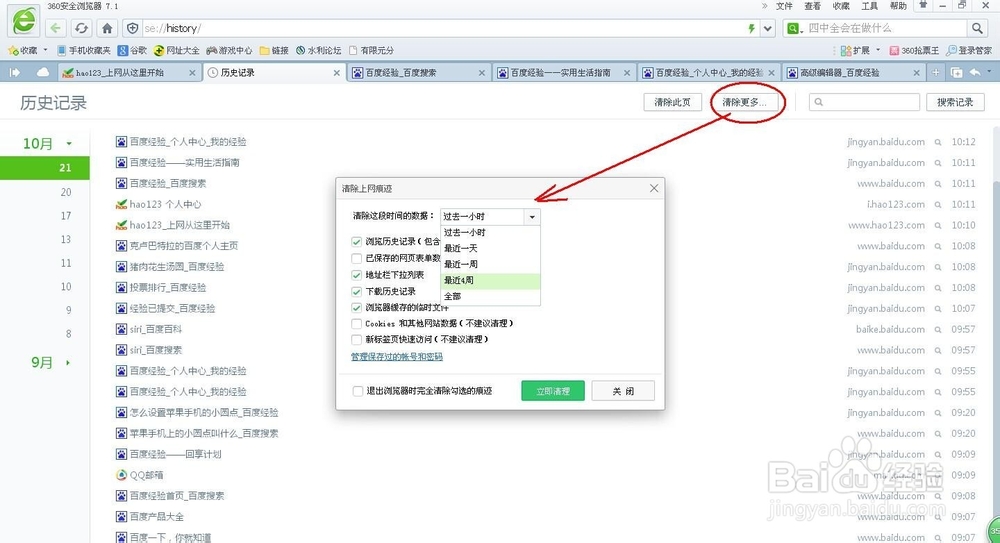Open the 帮助 menu
This screenshot has width=1000, height=543.
click(899, 6)
